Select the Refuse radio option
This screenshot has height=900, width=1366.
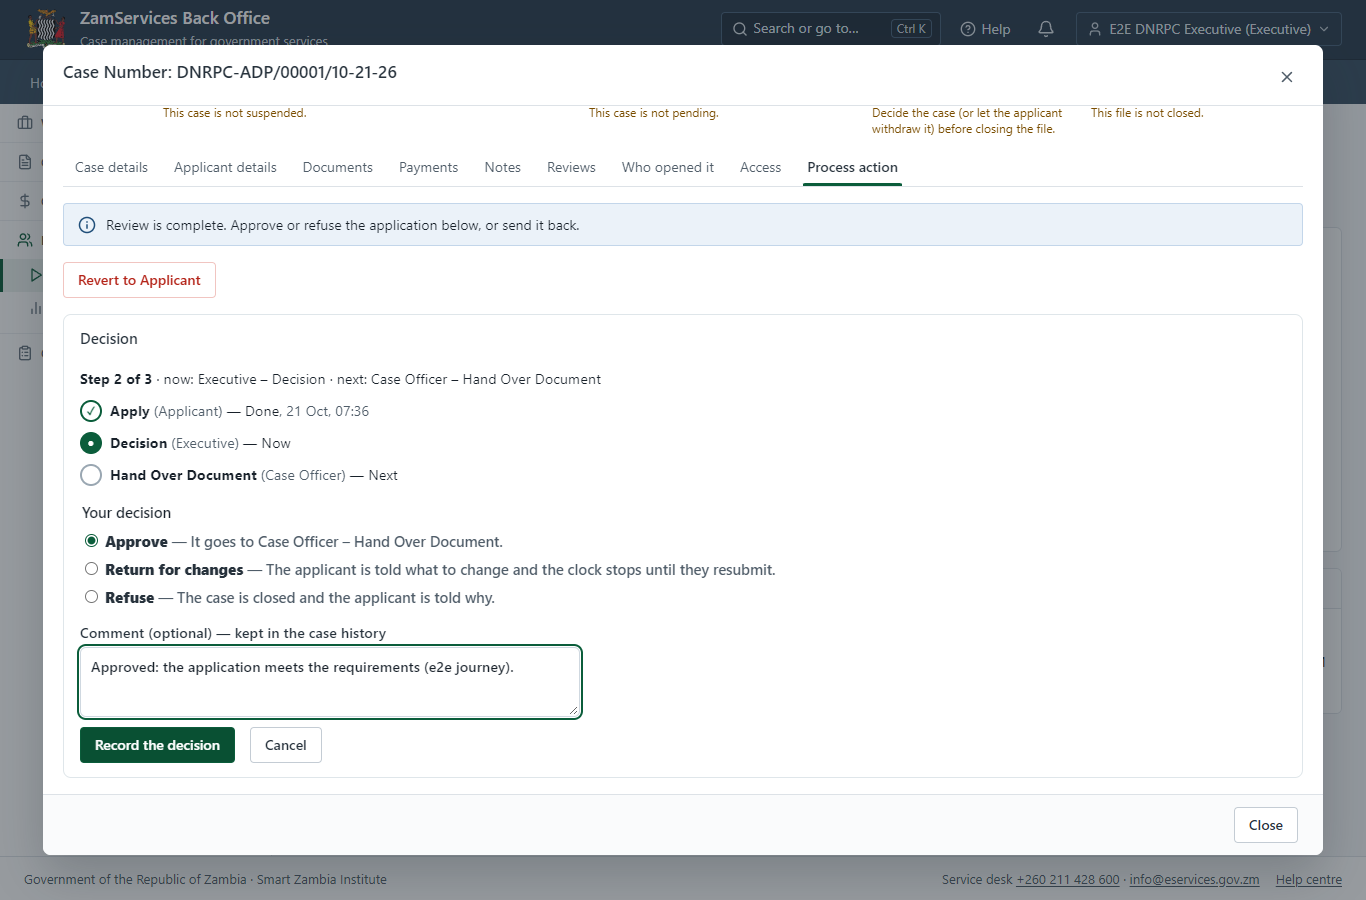92,597
